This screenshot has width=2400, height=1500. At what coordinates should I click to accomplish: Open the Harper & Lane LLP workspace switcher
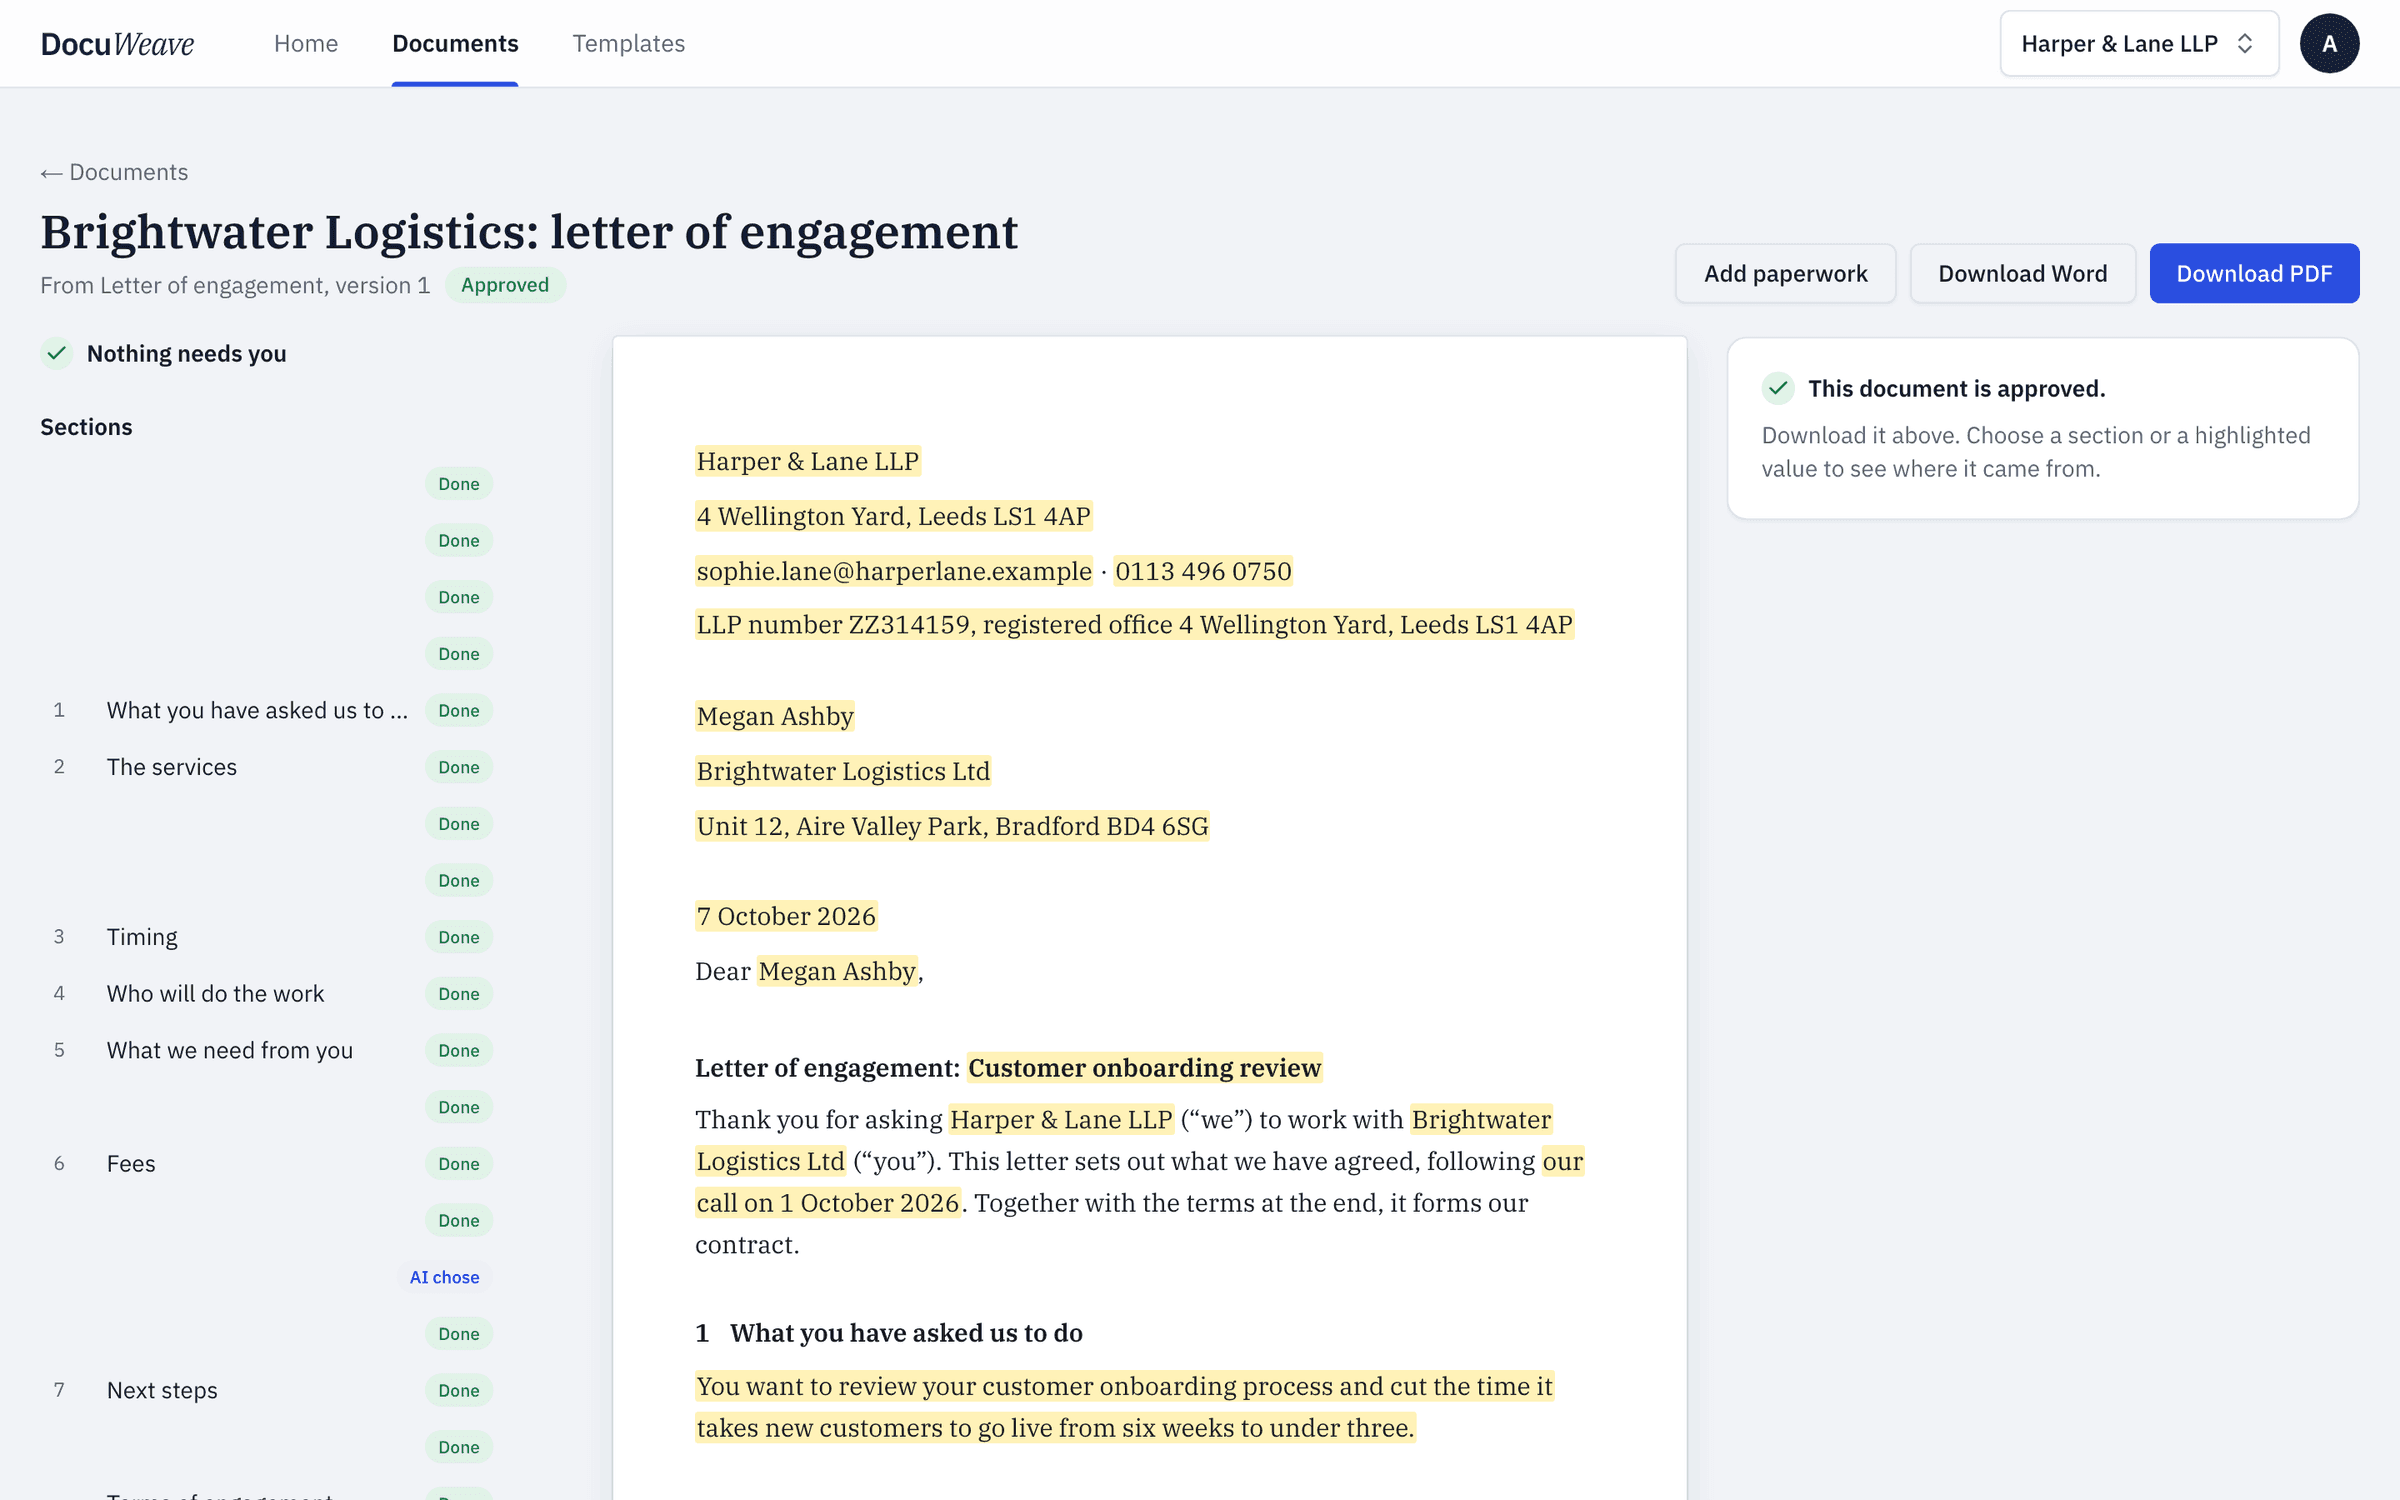point(2139,44)
